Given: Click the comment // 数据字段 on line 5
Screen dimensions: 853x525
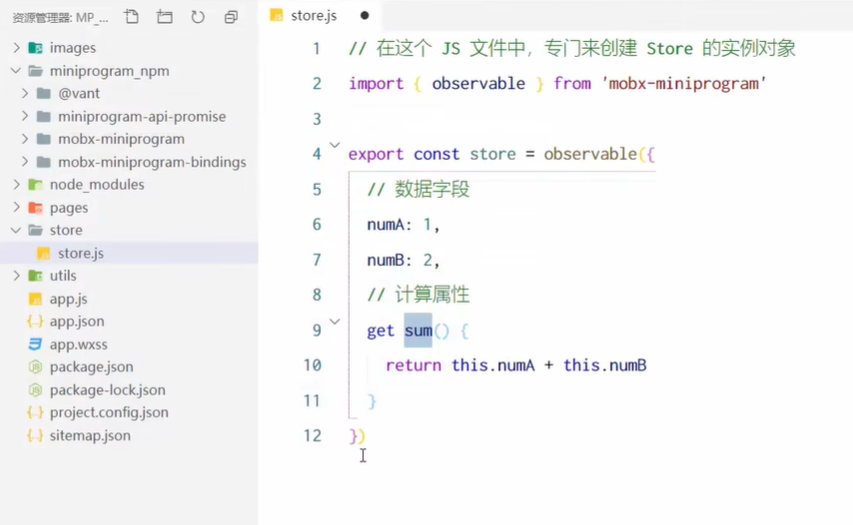Looking at the screenshot, I should [x=418, y=189].
